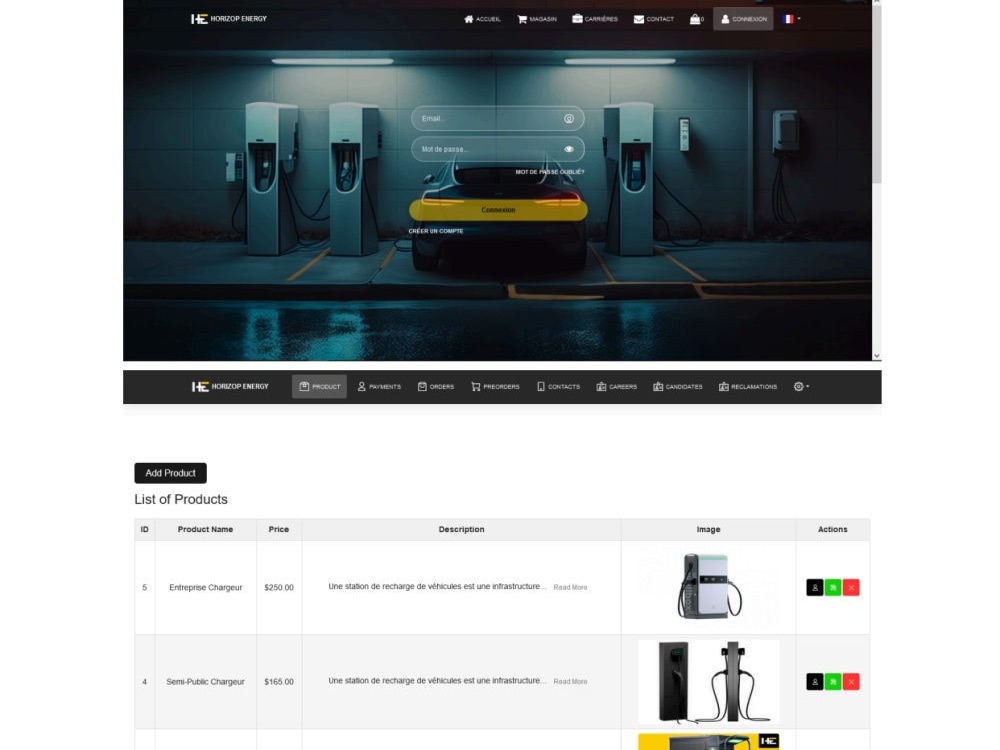Open the Payments section
This screenshot has height=750, width=1000.
point(379,386)
